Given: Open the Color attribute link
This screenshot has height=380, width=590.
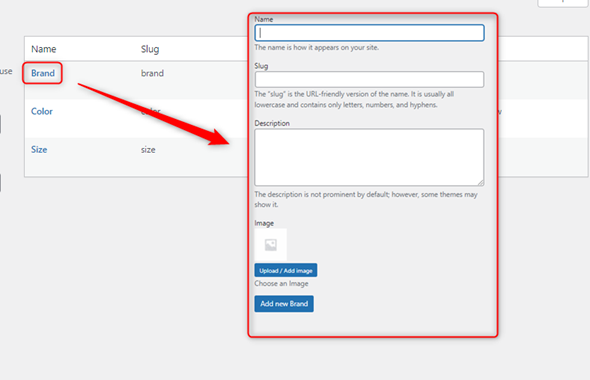Looking at the screenshot, I should tap(42, 111).
